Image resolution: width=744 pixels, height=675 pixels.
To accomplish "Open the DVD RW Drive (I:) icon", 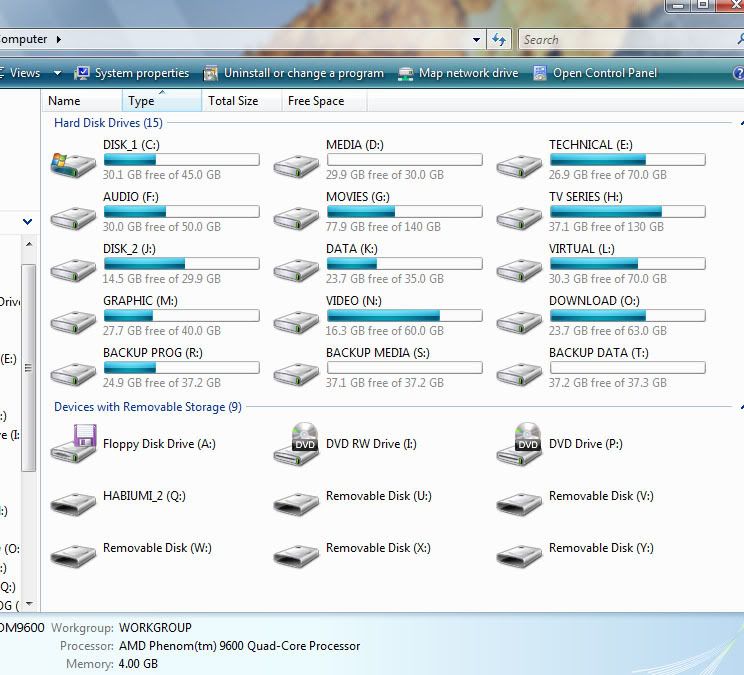I will 296,443.
